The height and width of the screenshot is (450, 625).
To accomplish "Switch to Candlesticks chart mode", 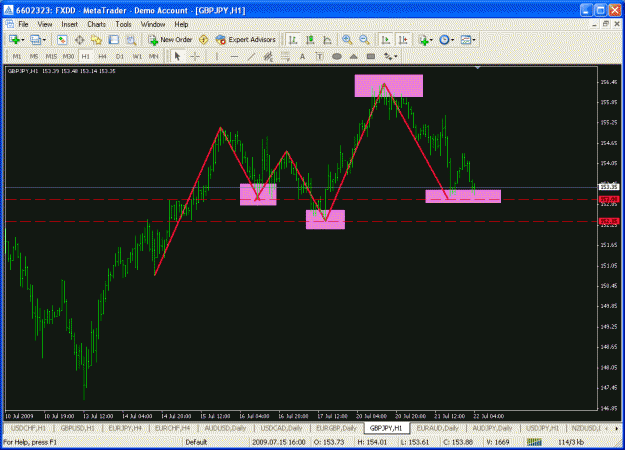I will click(x=310, y=40).
